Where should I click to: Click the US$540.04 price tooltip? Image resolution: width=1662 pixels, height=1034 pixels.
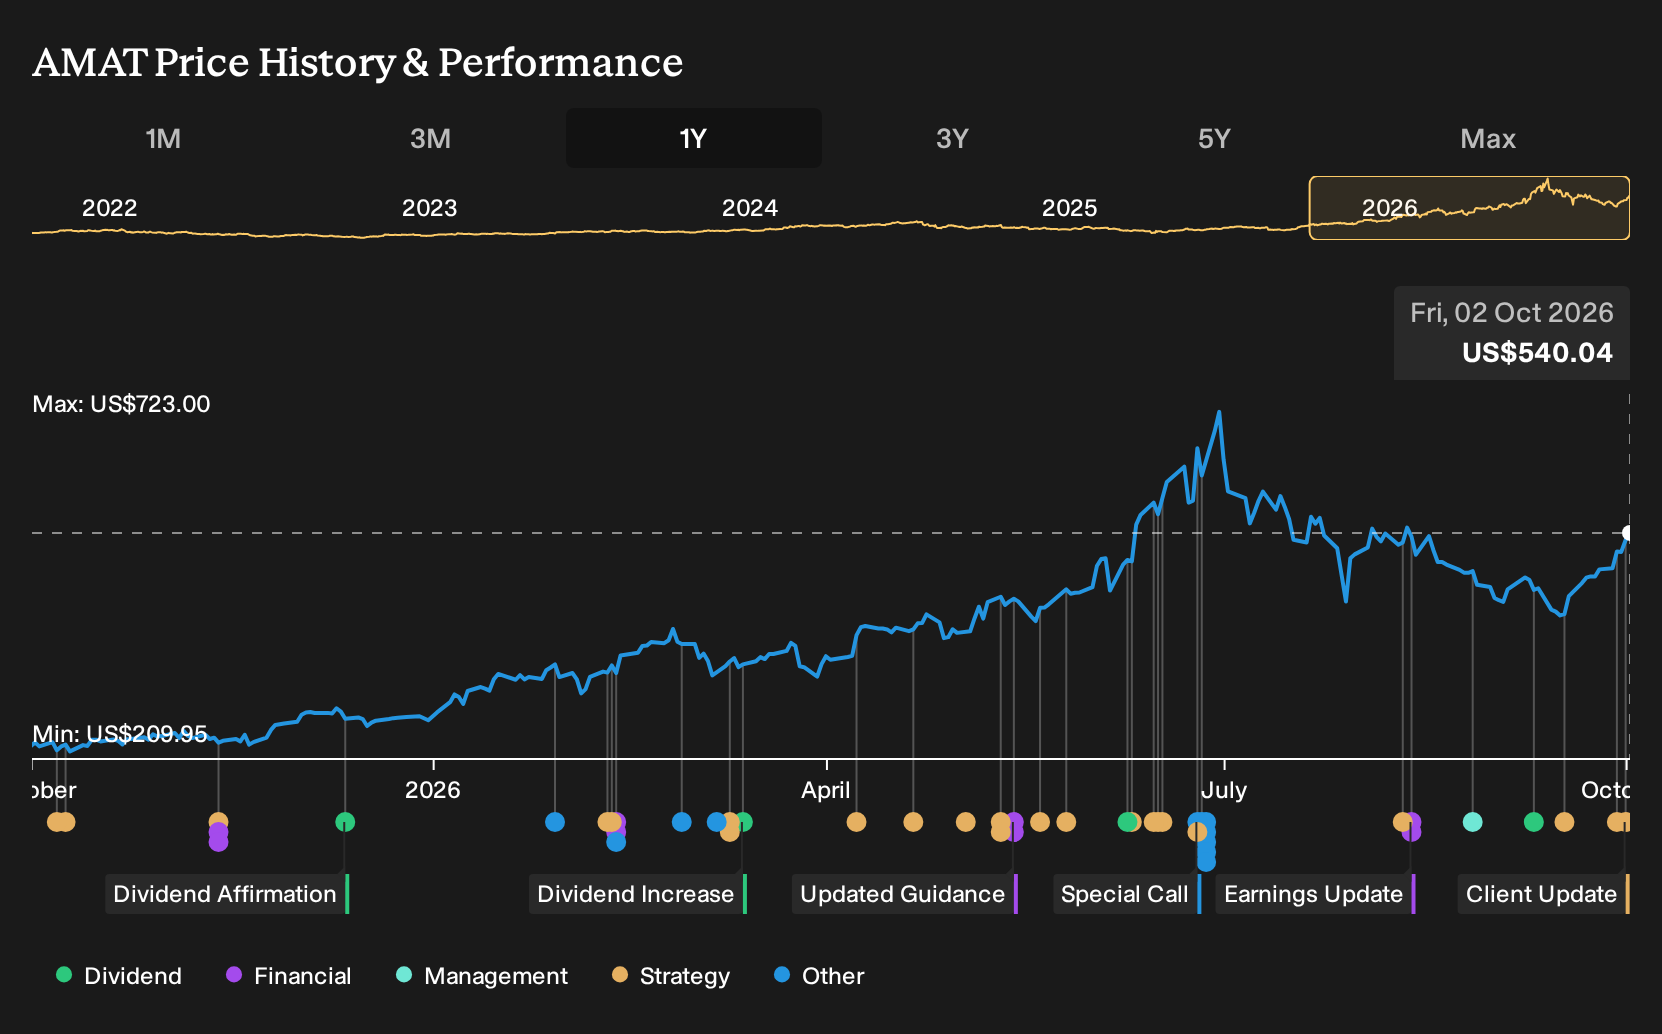[1511, 333]
